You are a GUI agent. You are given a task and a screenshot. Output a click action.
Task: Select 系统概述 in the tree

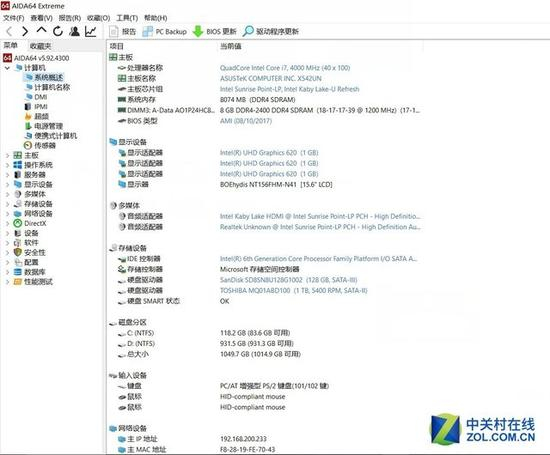pos(44,77)
